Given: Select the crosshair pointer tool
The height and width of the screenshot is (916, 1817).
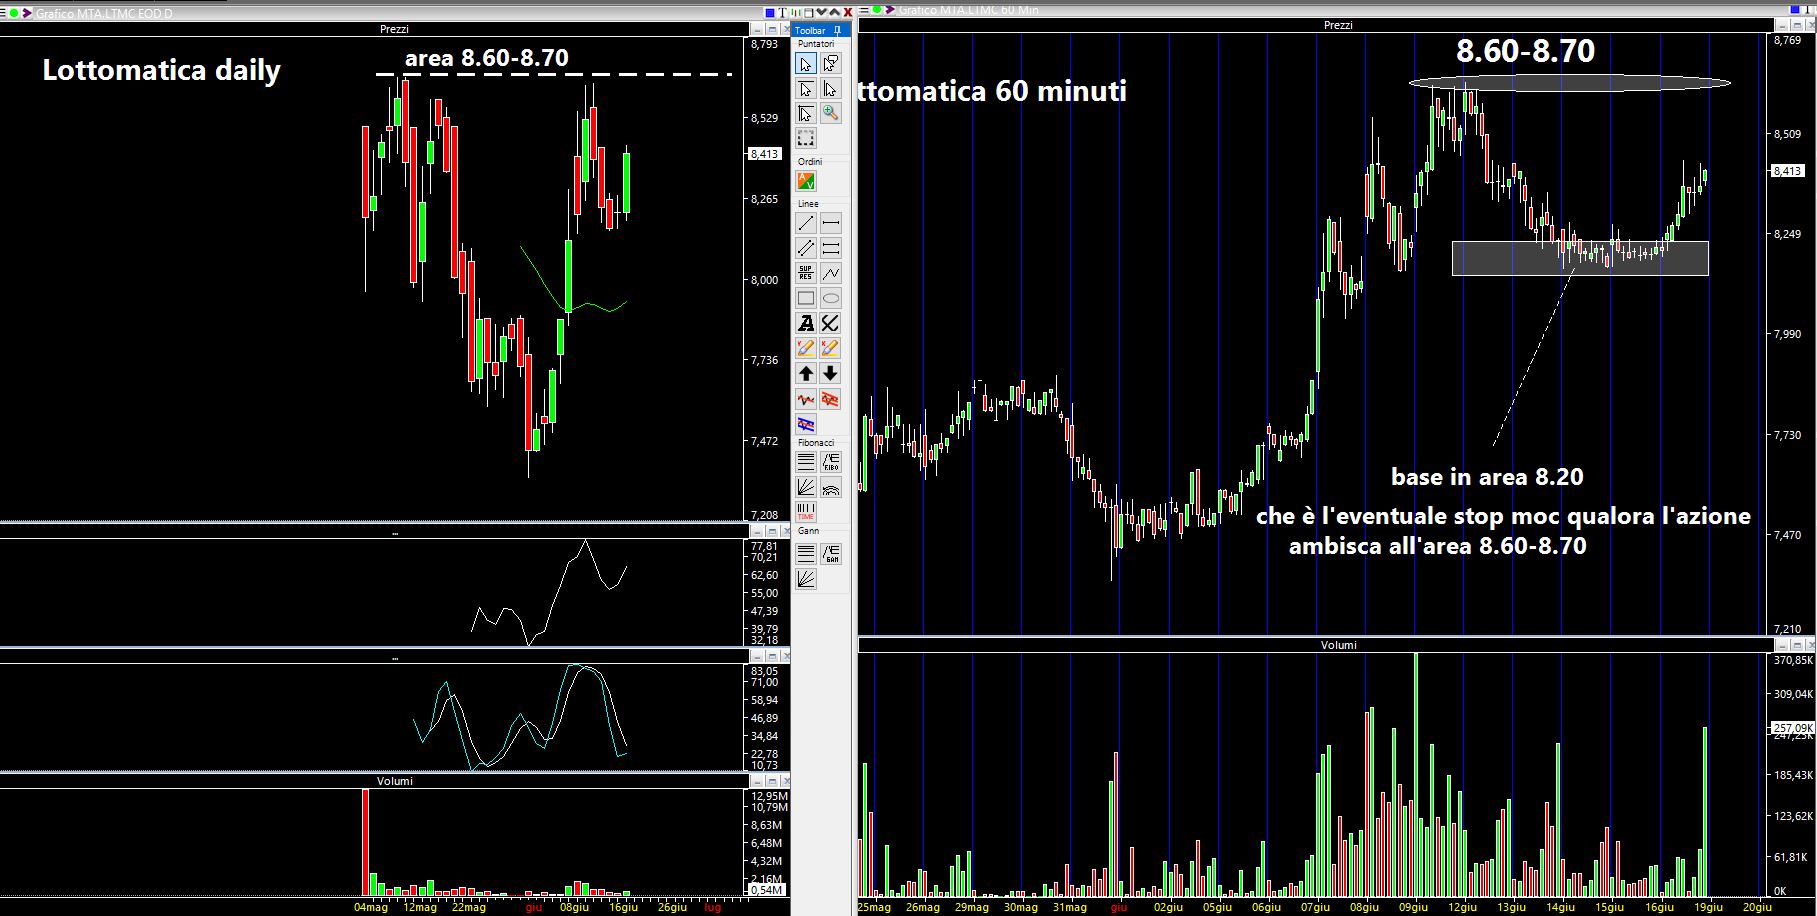Looking at the screenshot, I should (806, 114).
